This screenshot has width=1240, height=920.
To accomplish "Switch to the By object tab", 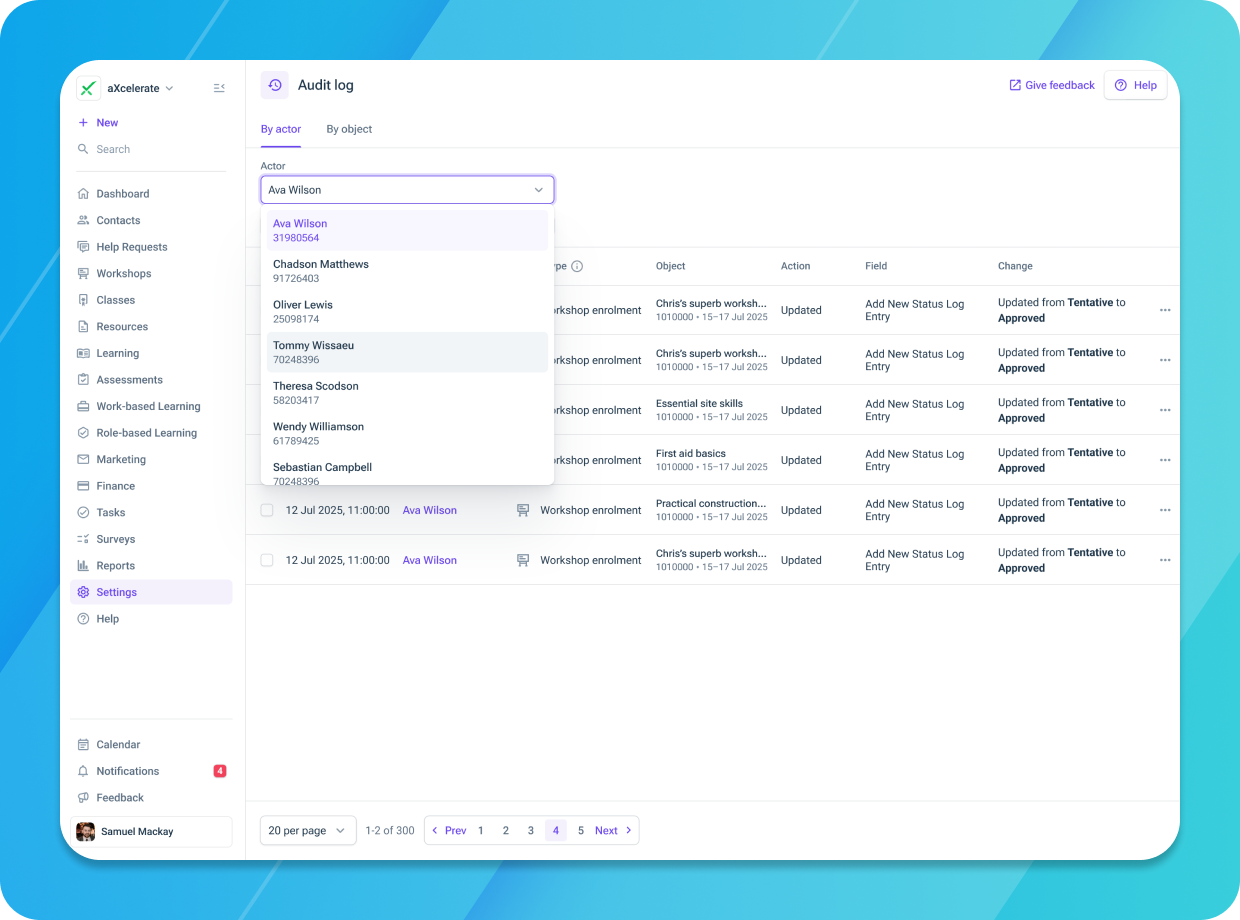I will pos(349,129).
